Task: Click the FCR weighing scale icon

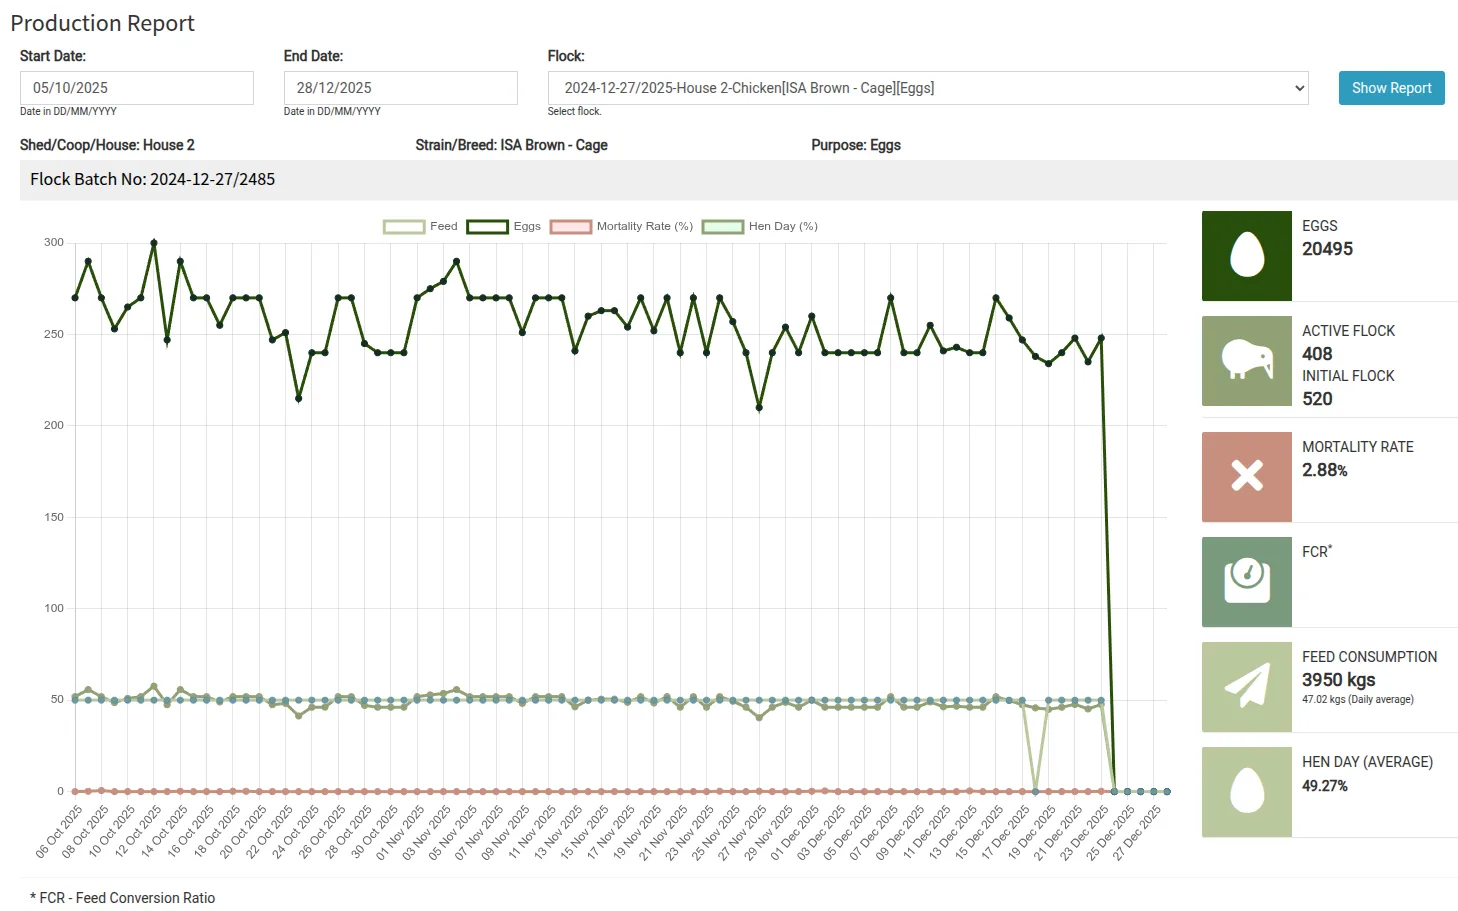Action: 1246,581
